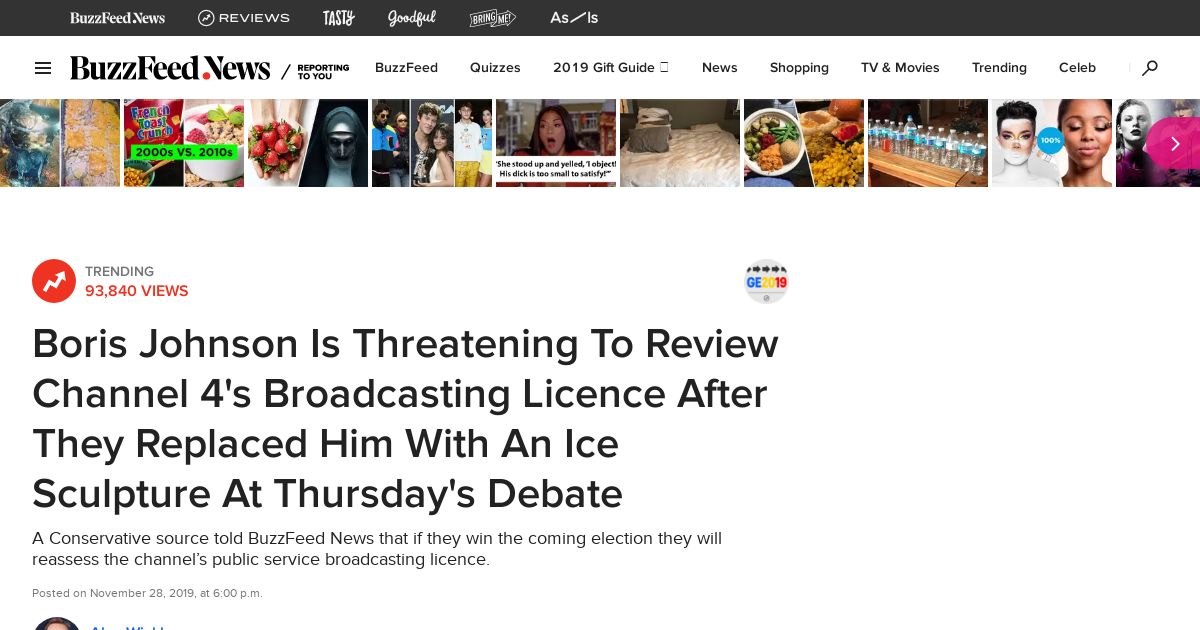Open Reviews site in top bar
Screen dimensions: 1200x630
244,18
